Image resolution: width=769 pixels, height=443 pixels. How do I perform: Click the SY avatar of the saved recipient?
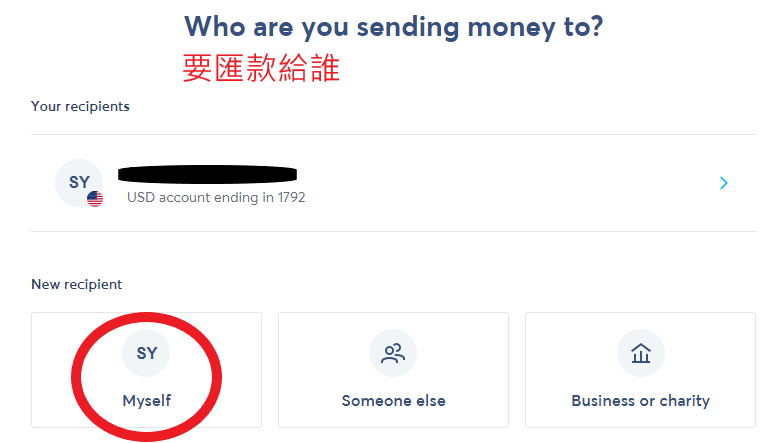(78, 182)
